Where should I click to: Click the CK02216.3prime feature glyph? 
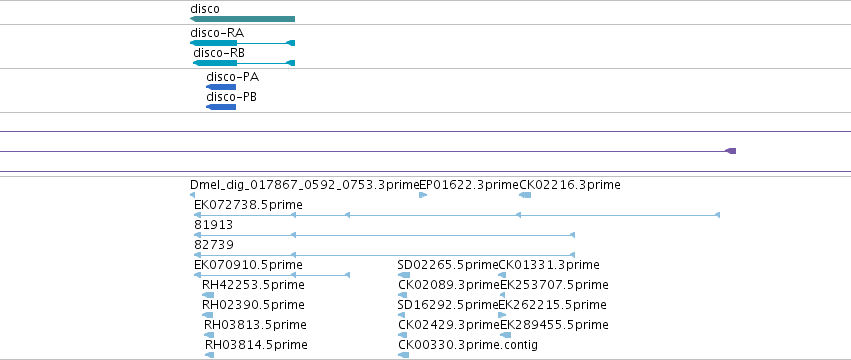click(x=525, y=195)
